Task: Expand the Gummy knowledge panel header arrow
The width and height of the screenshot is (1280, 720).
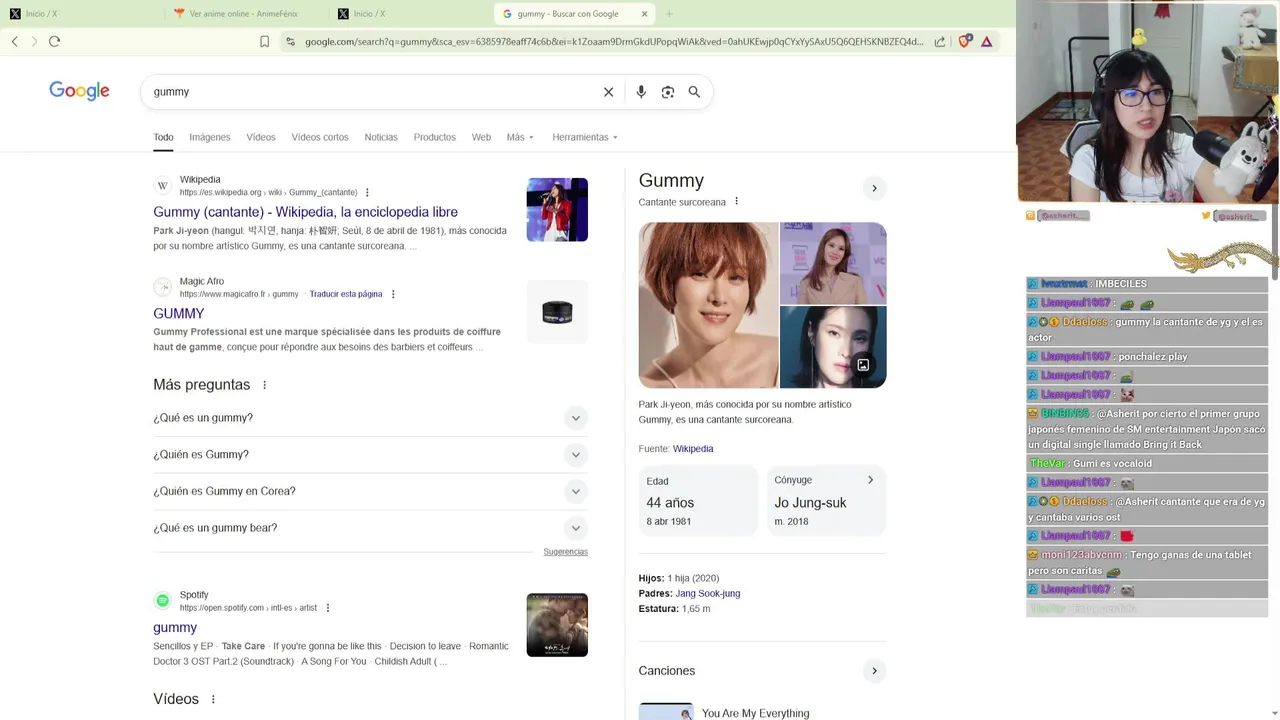Action: click(874, 188)
